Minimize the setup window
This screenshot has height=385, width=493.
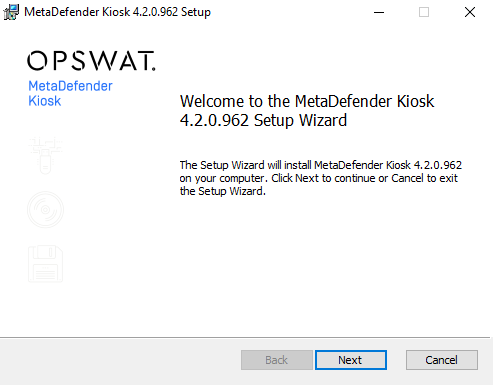click(379, 12)
